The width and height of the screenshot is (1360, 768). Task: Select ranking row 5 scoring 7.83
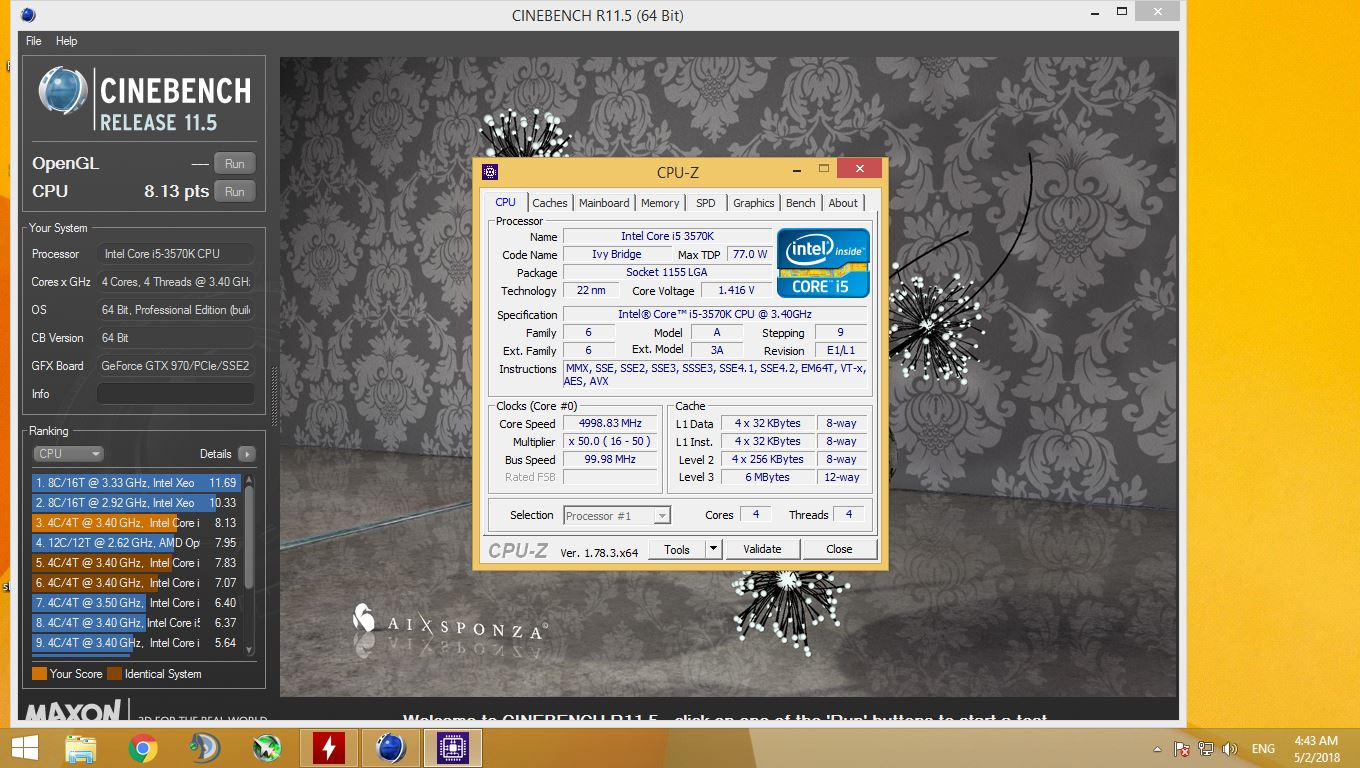[136, 563]
